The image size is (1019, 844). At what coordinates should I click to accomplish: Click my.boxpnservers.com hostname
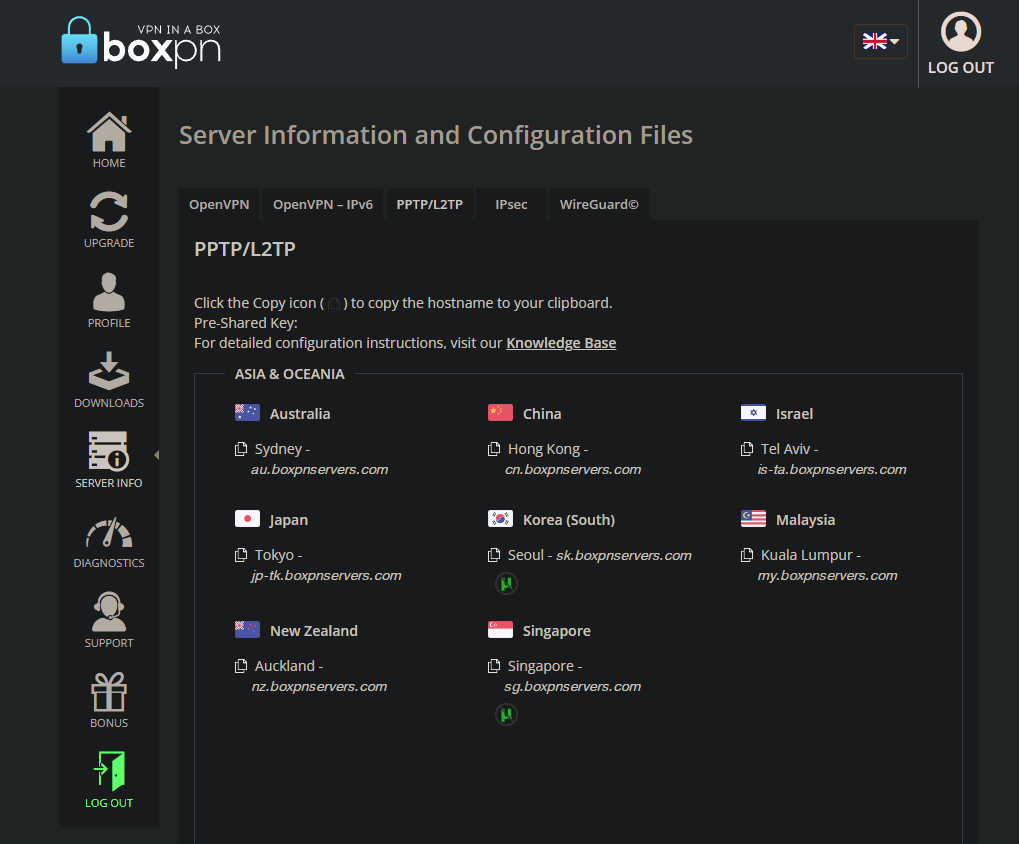point(827,575)
